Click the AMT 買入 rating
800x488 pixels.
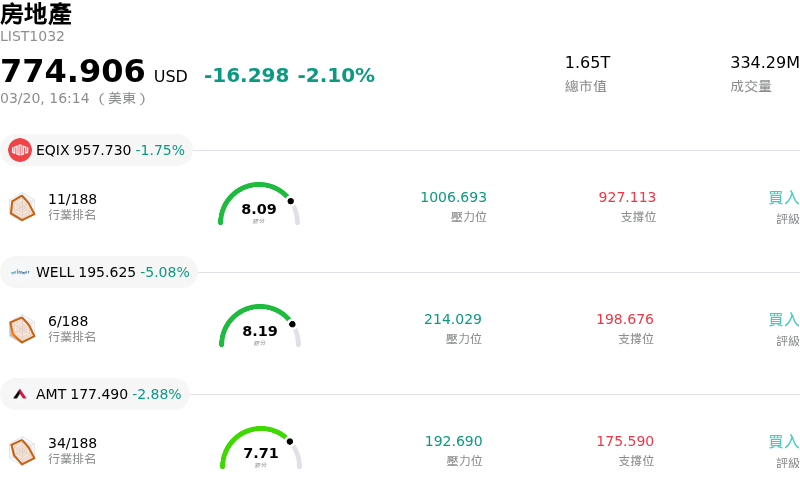pyautogui.click(x=784, y=442)
